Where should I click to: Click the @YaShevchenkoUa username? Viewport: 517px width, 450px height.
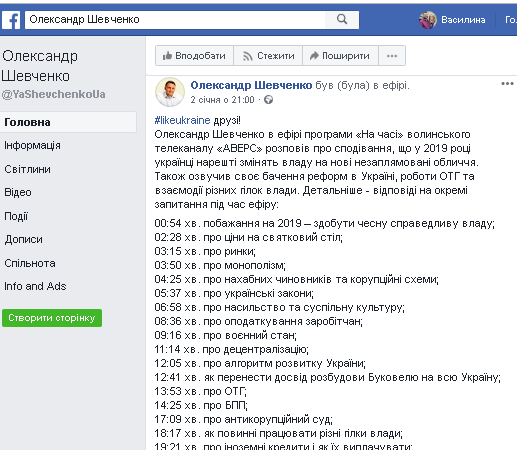53,94
